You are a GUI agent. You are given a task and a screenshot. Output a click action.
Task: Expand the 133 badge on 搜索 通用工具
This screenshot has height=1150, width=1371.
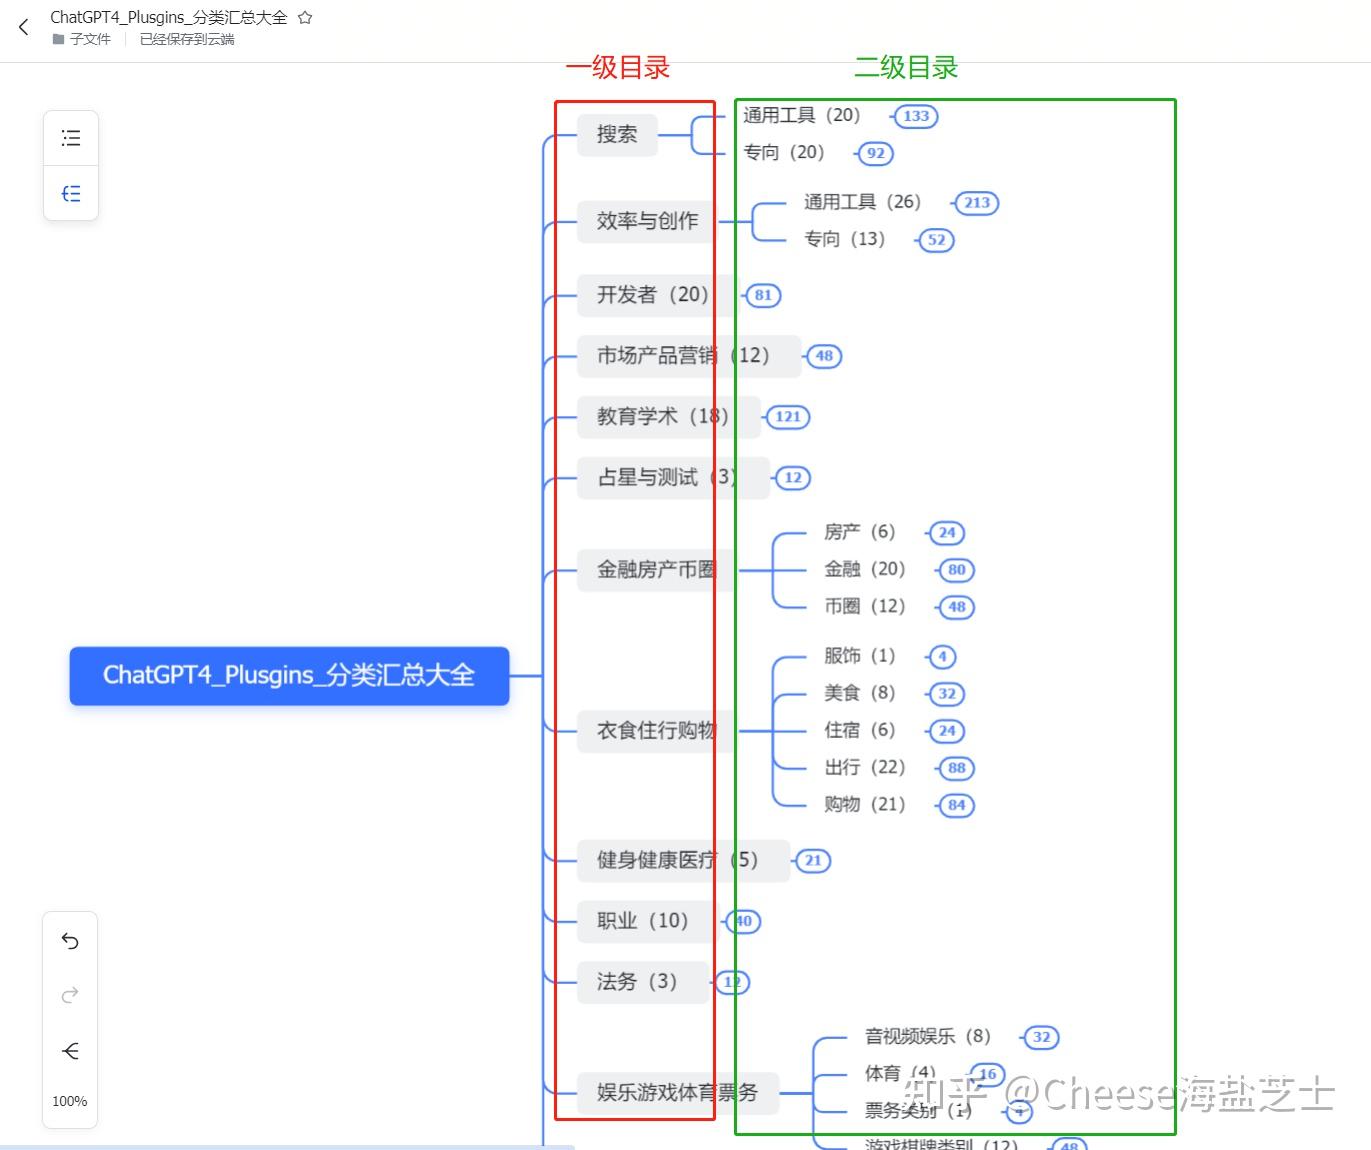coord(916,116)
